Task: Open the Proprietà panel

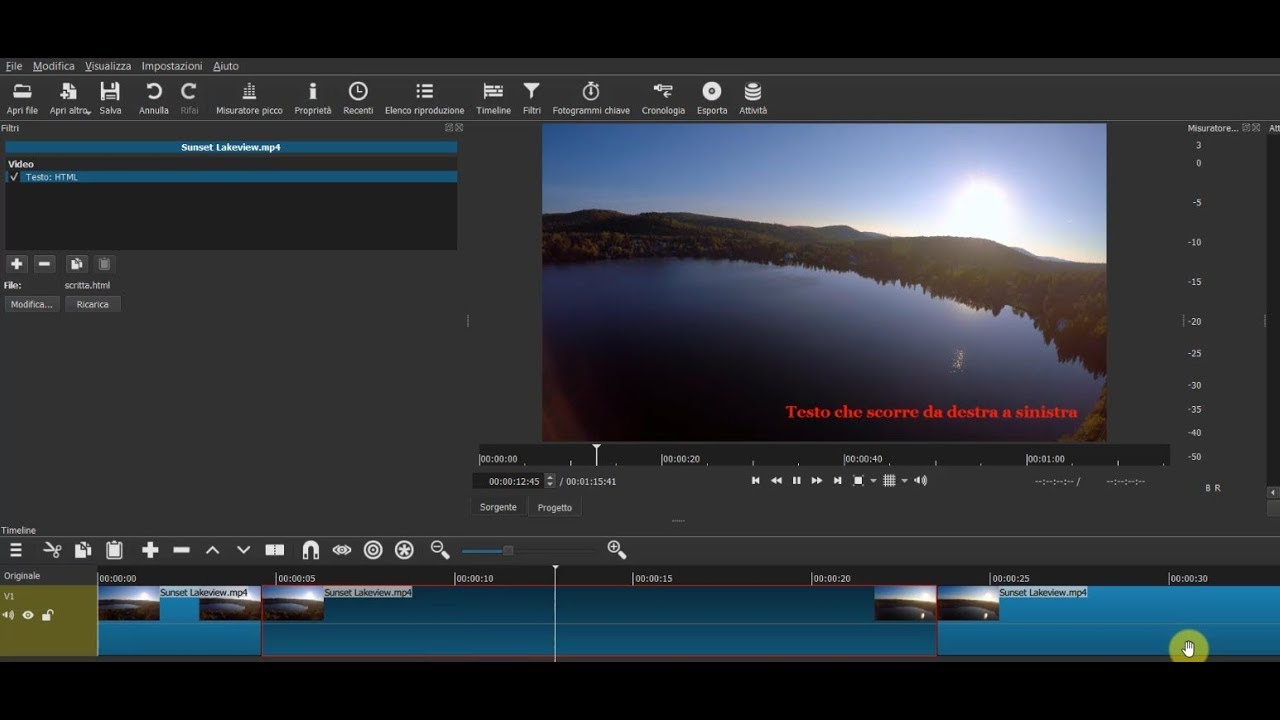Action: pos(313,97)
